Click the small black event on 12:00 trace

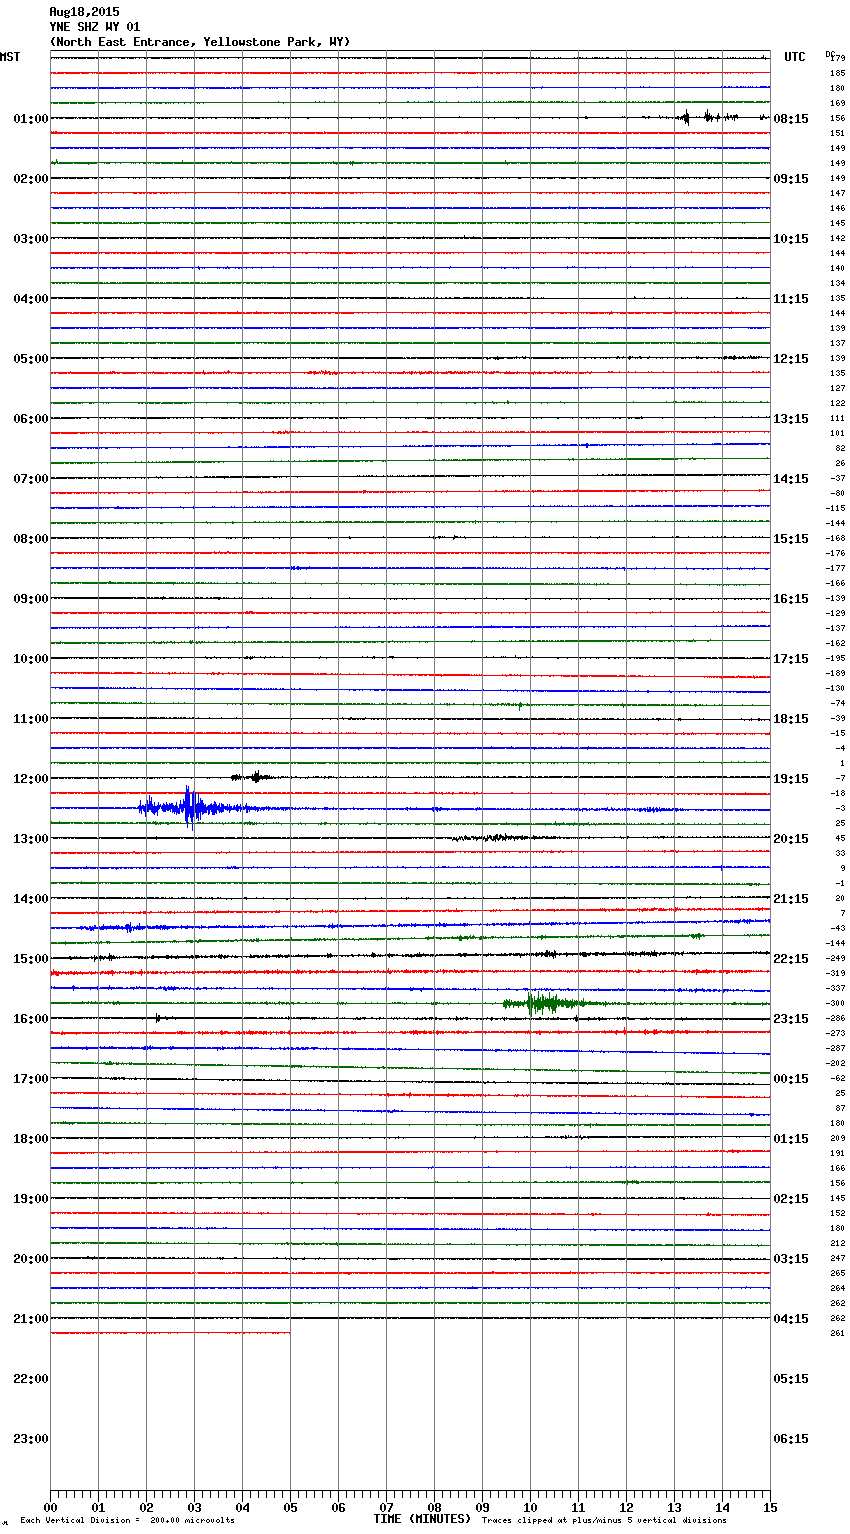point(255,776)
